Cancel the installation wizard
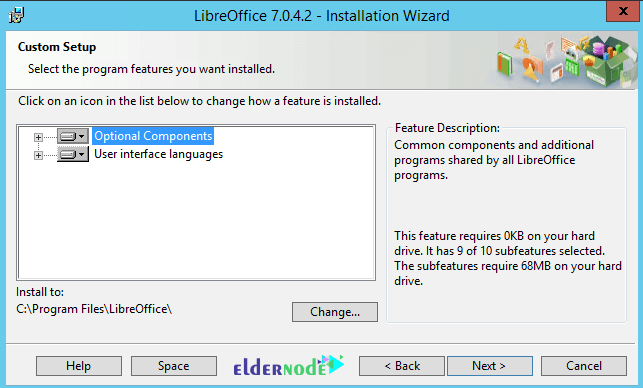Image resolution: width=643 pixels, height=388 pixels. [584, 366]
